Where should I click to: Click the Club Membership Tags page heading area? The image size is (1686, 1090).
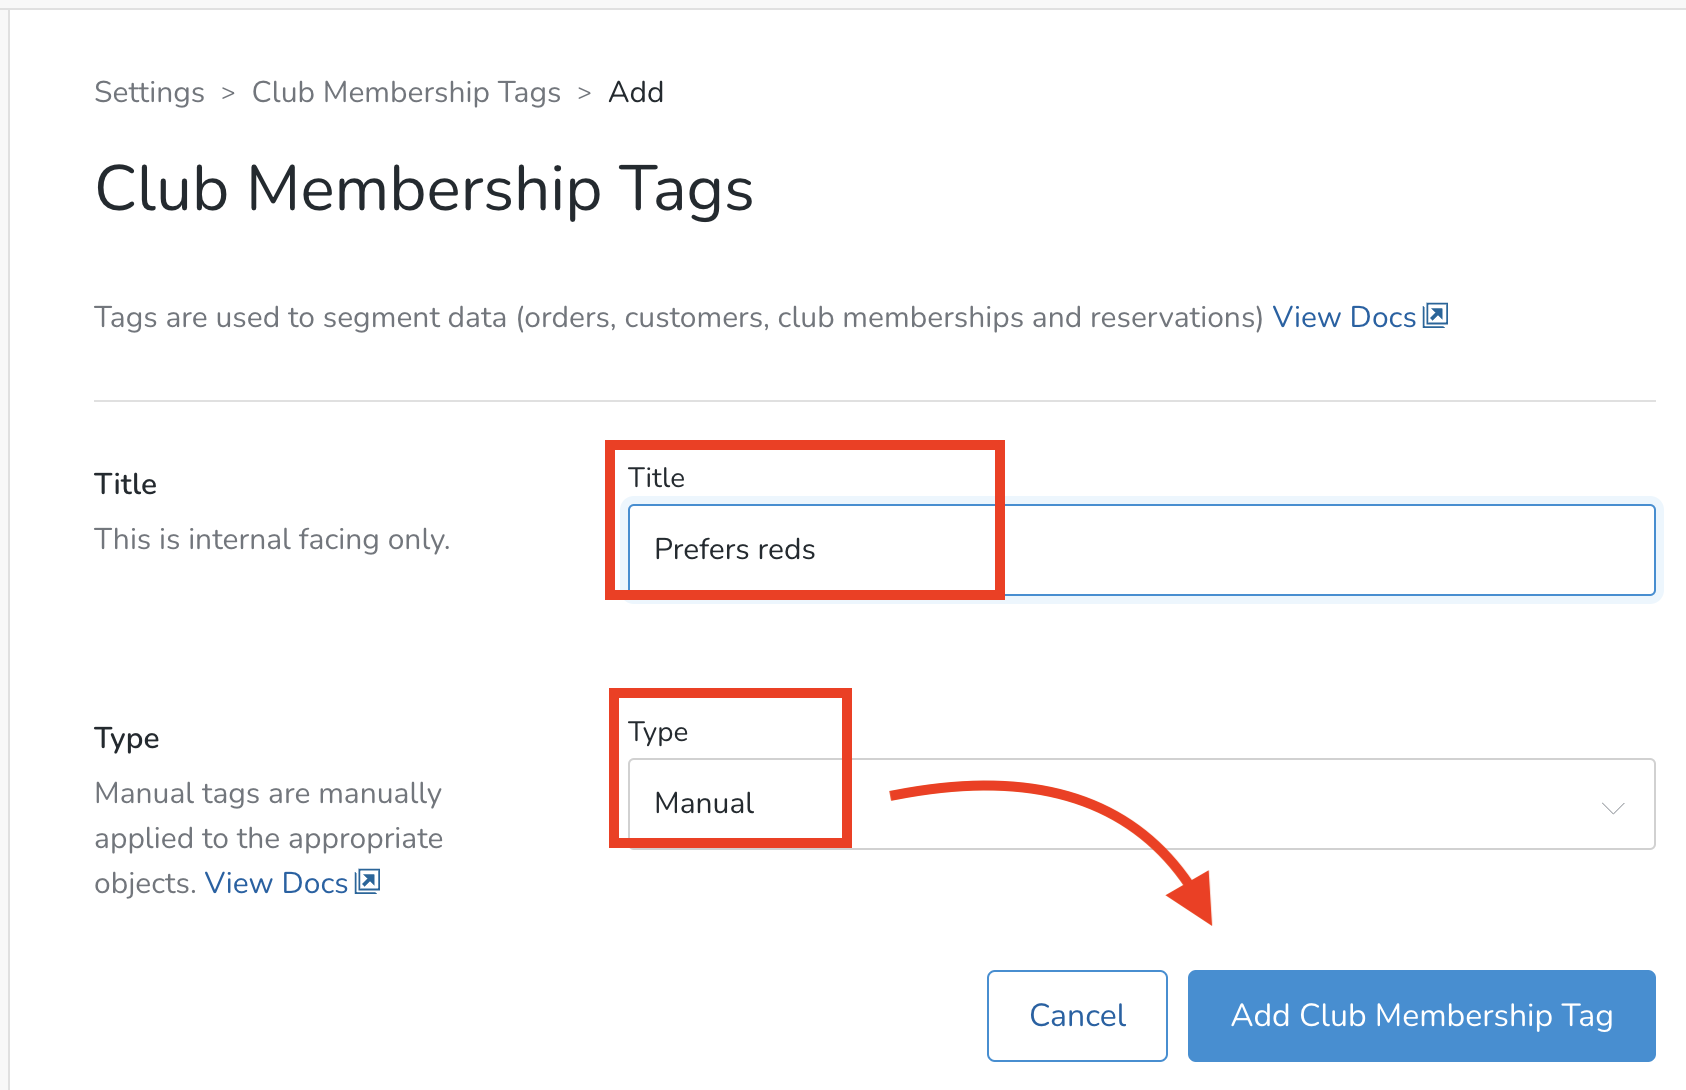(x=424, y=189)
